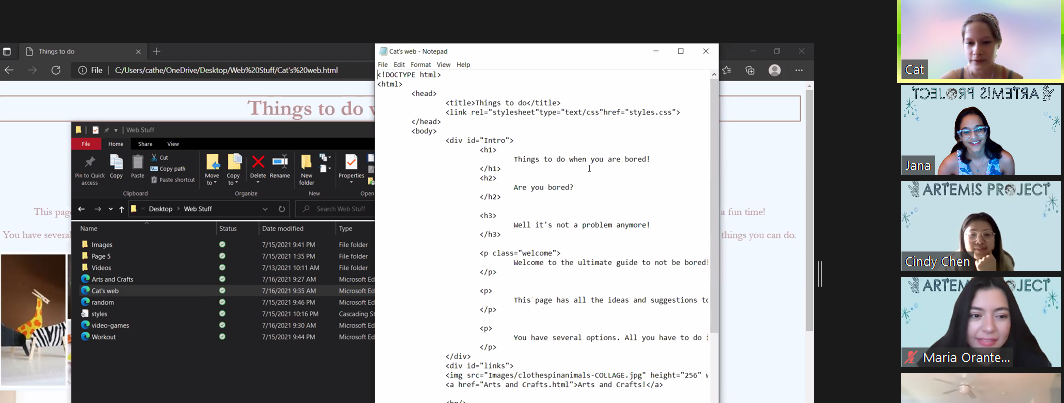Select the Cat's web file
Image resolution: width=1064 pixels, height=403 pixels.
(105, 291)
